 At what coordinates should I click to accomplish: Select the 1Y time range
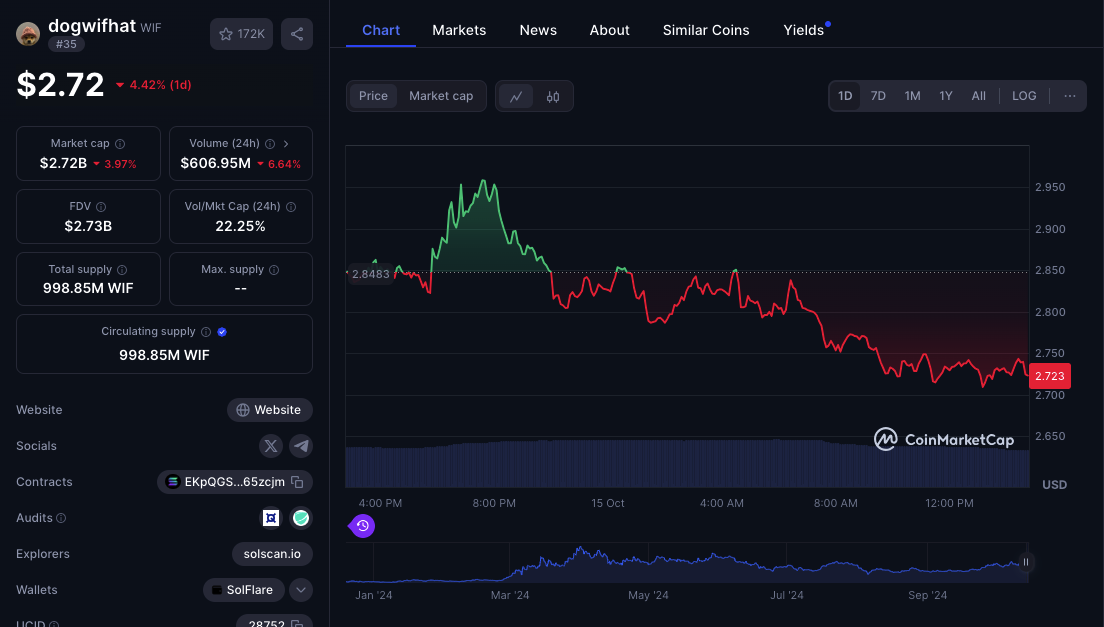946,96
